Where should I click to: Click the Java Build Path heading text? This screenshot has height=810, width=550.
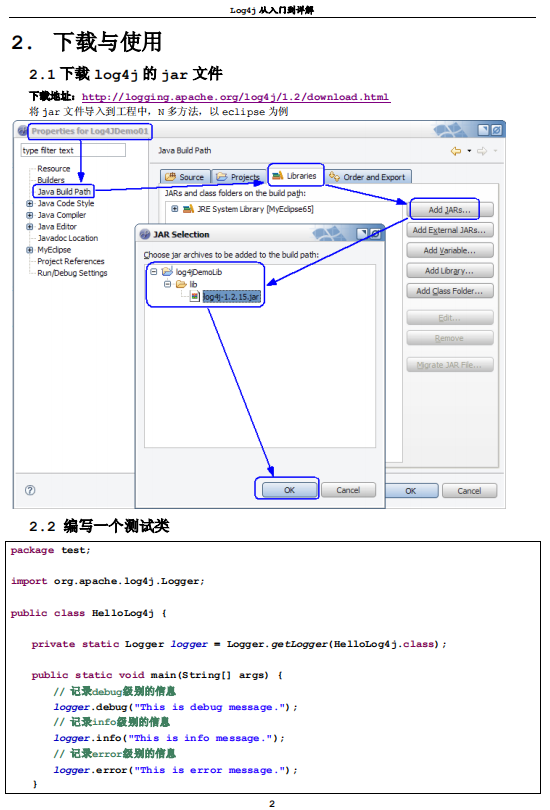click(184, 150)
